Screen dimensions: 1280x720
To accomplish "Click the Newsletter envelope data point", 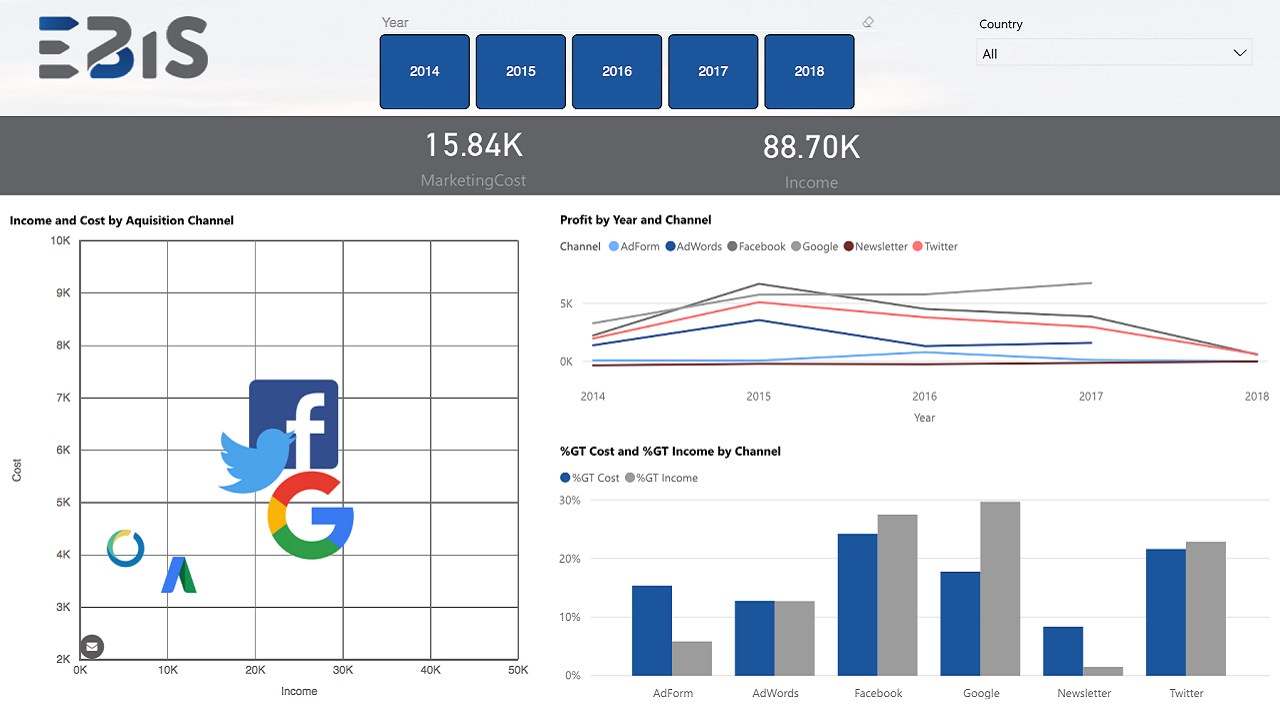I will (x=92, y=646).
